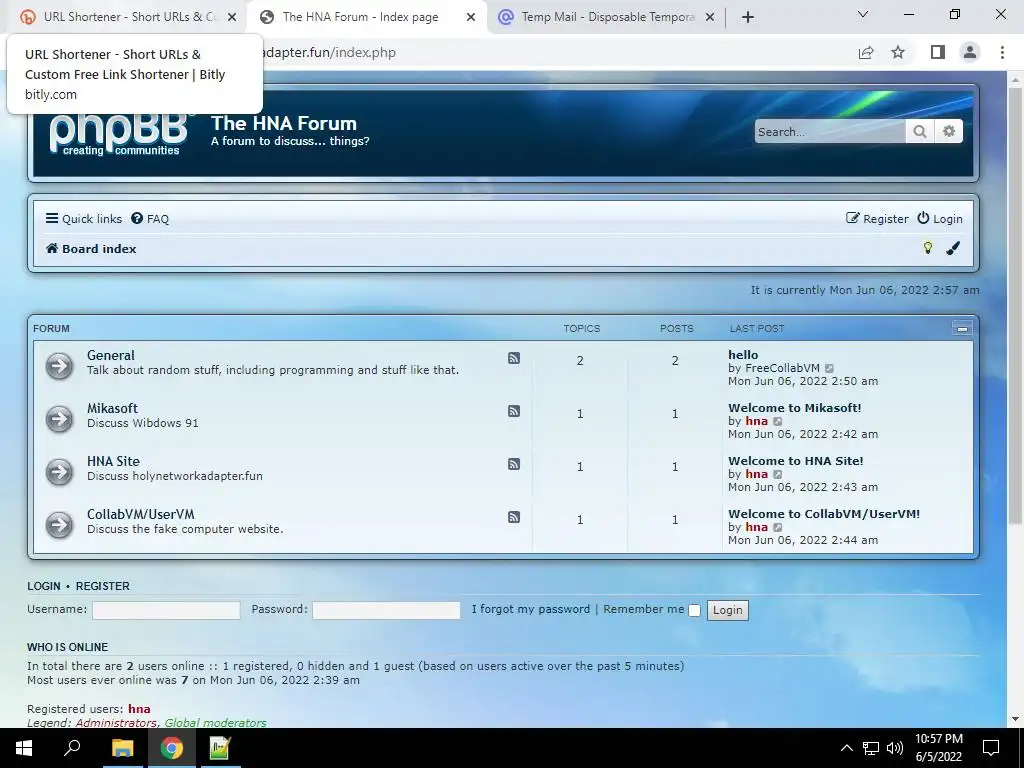Image resolution: width=1024 pixels, height=768 pixels.
Task: View latest post icon by FreeCollabVM
Action: pos(829,368)
